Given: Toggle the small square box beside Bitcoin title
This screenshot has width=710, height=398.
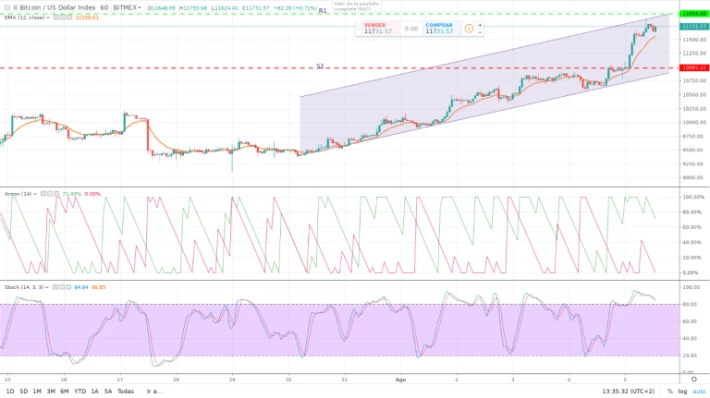Looking at the screenshot, I should click(7, 8).
